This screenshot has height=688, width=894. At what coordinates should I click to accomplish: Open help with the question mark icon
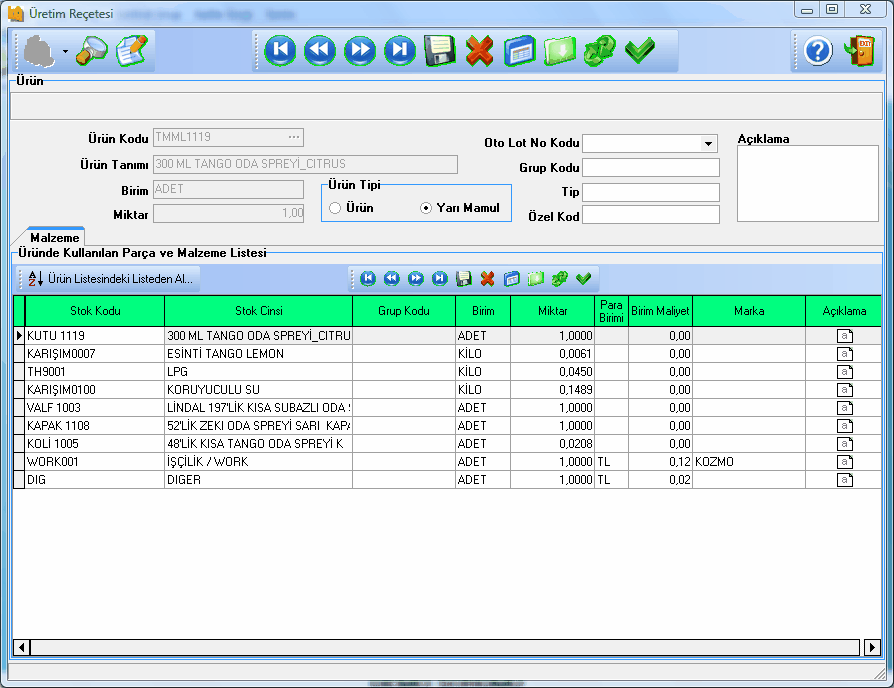point(818,51)
